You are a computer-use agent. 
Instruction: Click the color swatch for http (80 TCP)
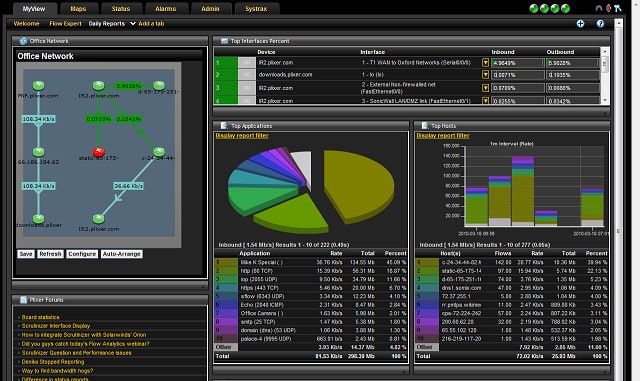pyautogui.click(x=226, y=271)
